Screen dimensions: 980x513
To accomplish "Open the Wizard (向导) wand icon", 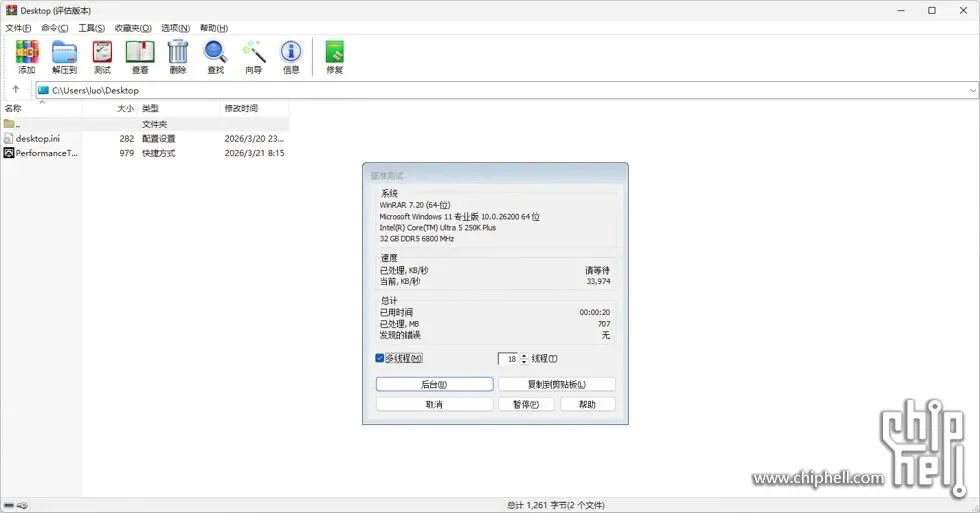I will [x=254, y=57].
